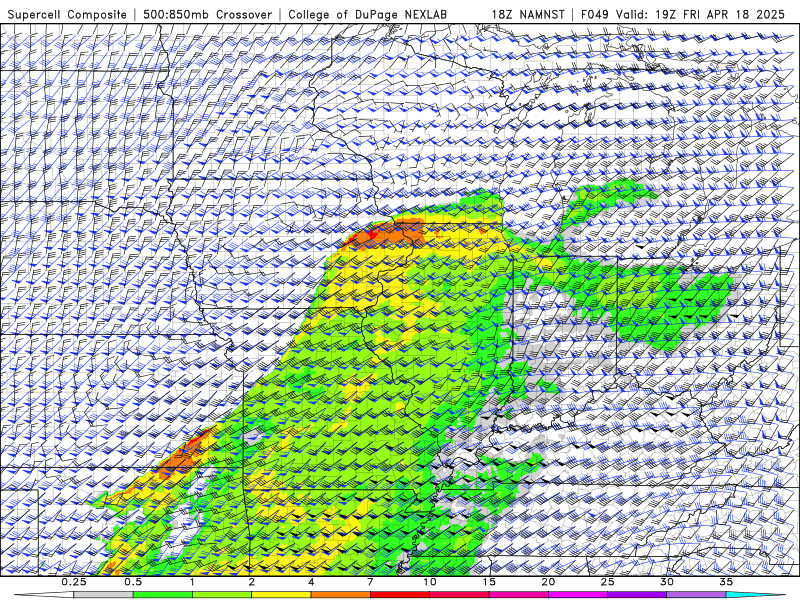Click the legend value label '25'
Screen dimensions: 800x600
tap(607, 582)
